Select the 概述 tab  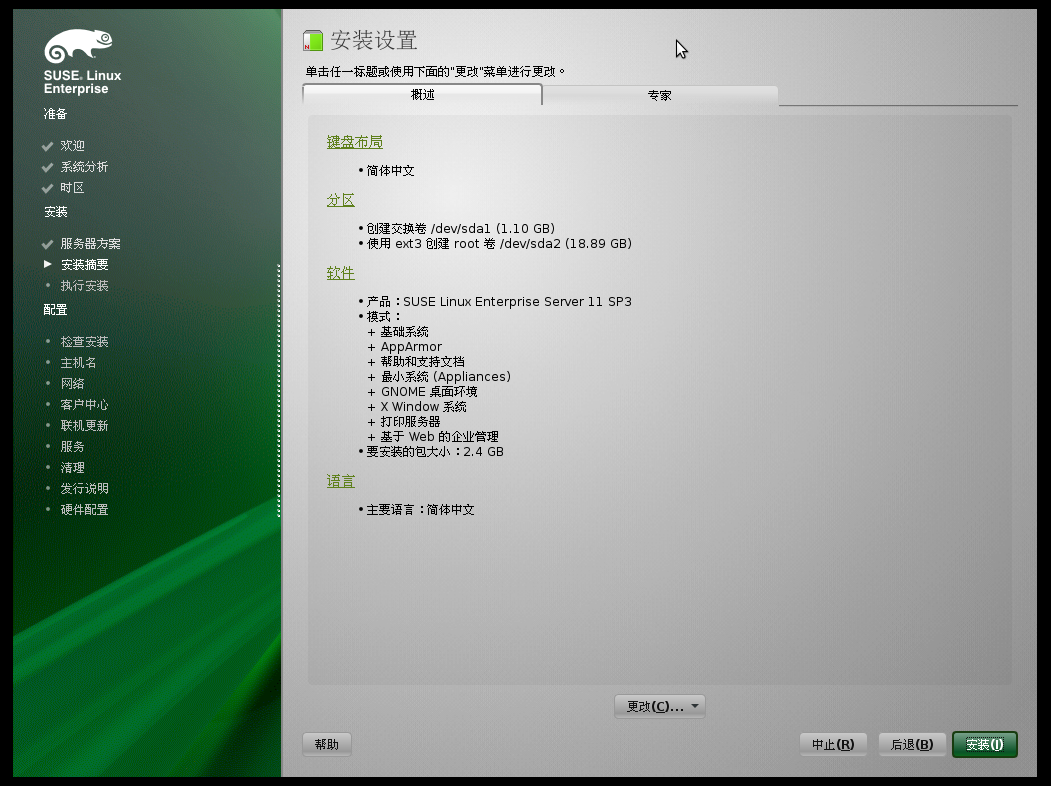pyautogui.click(x=421, y=95)
